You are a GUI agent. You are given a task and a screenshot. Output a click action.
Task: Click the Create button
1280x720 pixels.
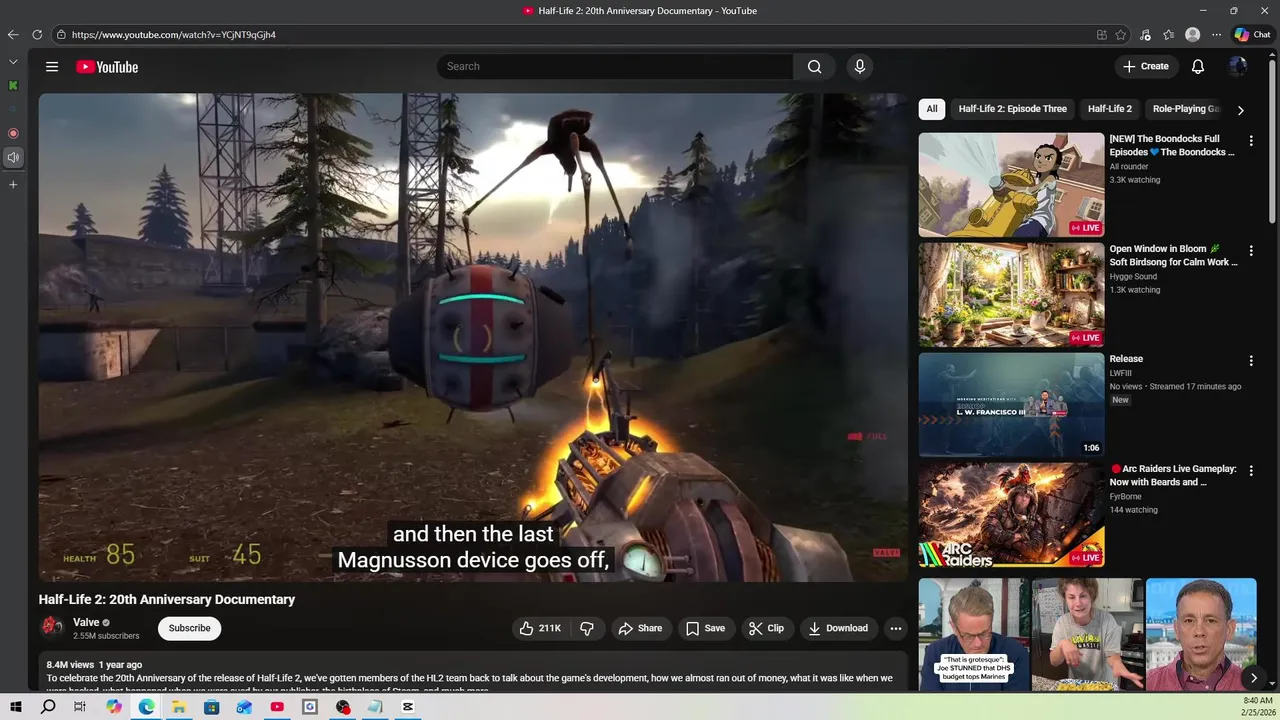point(1146,67)
